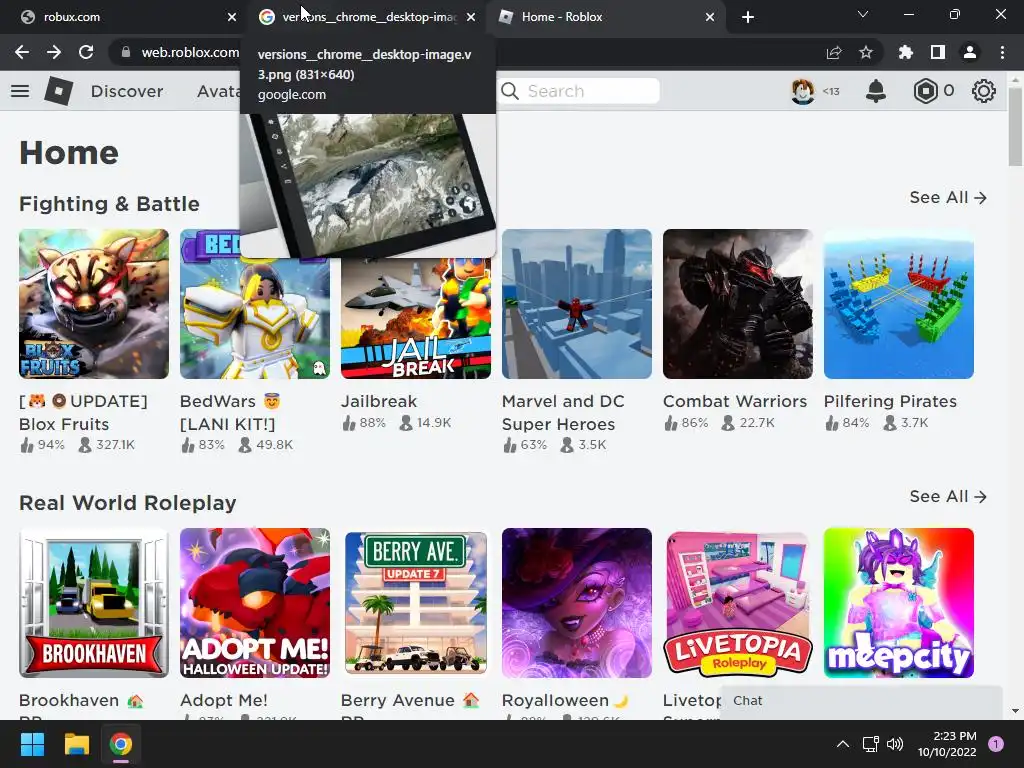Open the Avatar menu item
Image resolution: width=1024 pixels, height=768 pixels.
(218, 91)
